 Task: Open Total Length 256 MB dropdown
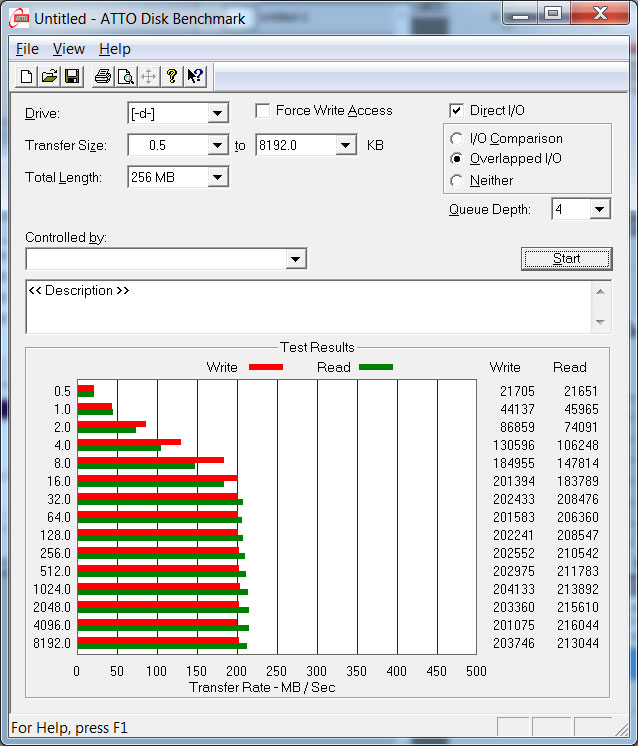click(217, 177)
